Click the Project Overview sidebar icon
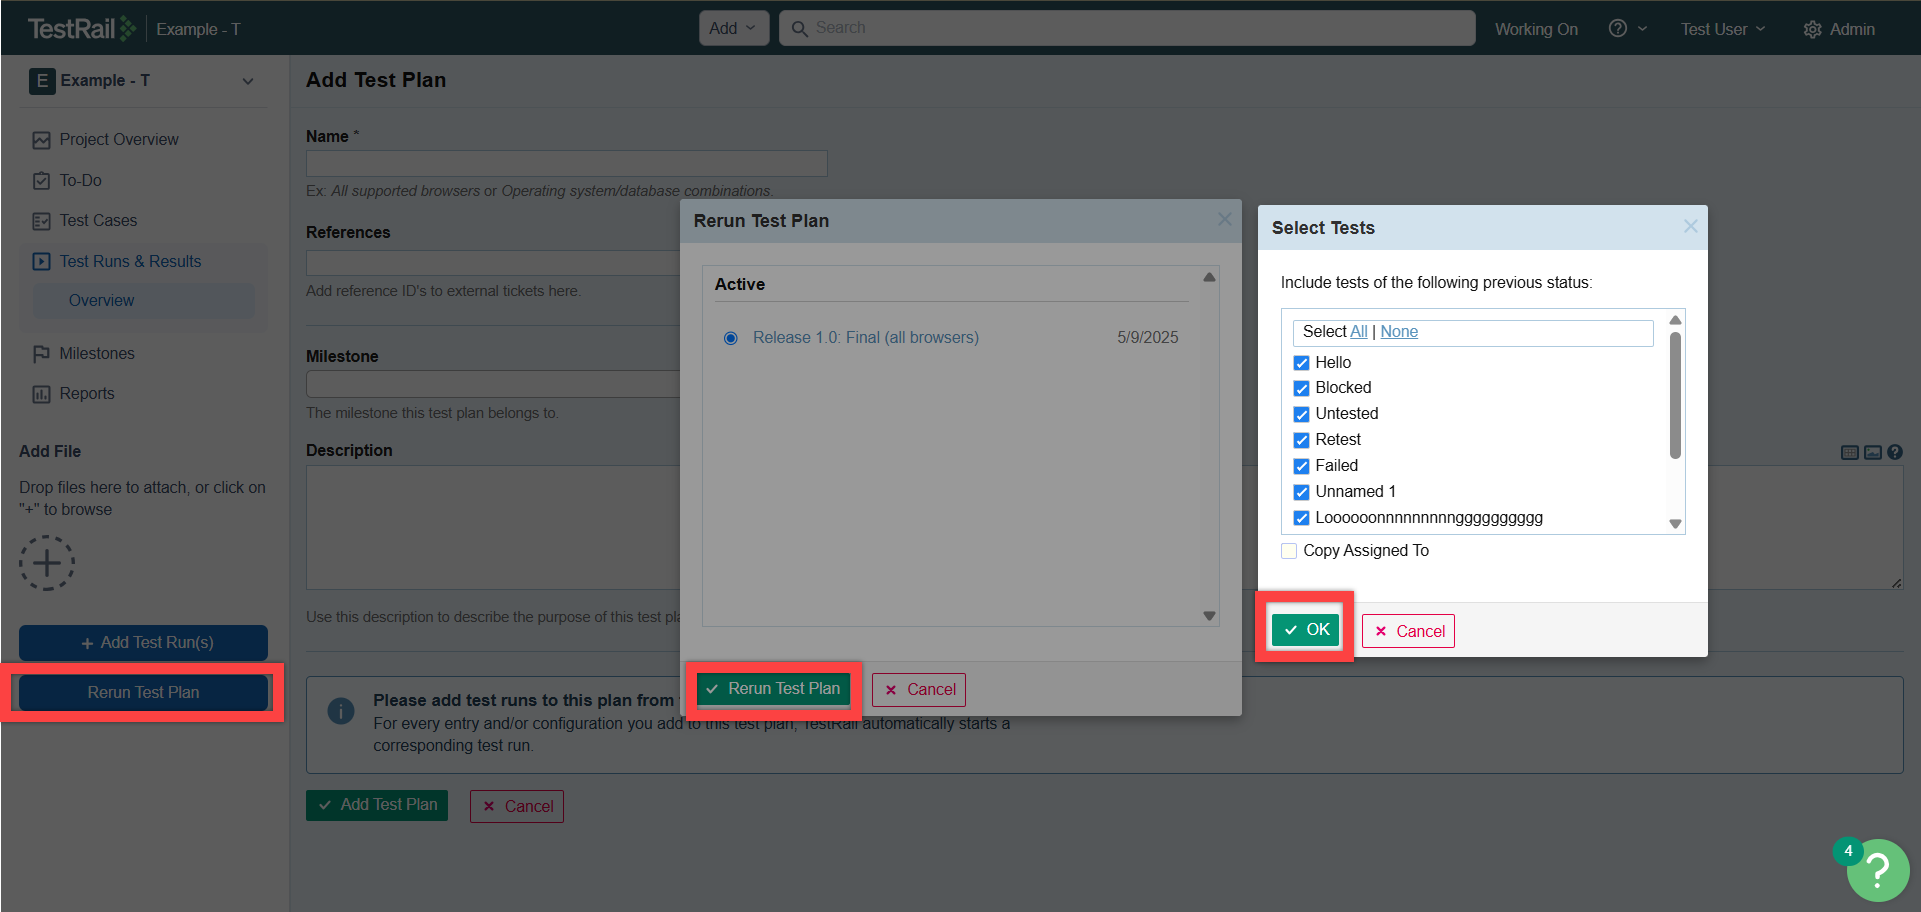 [41, 140]
